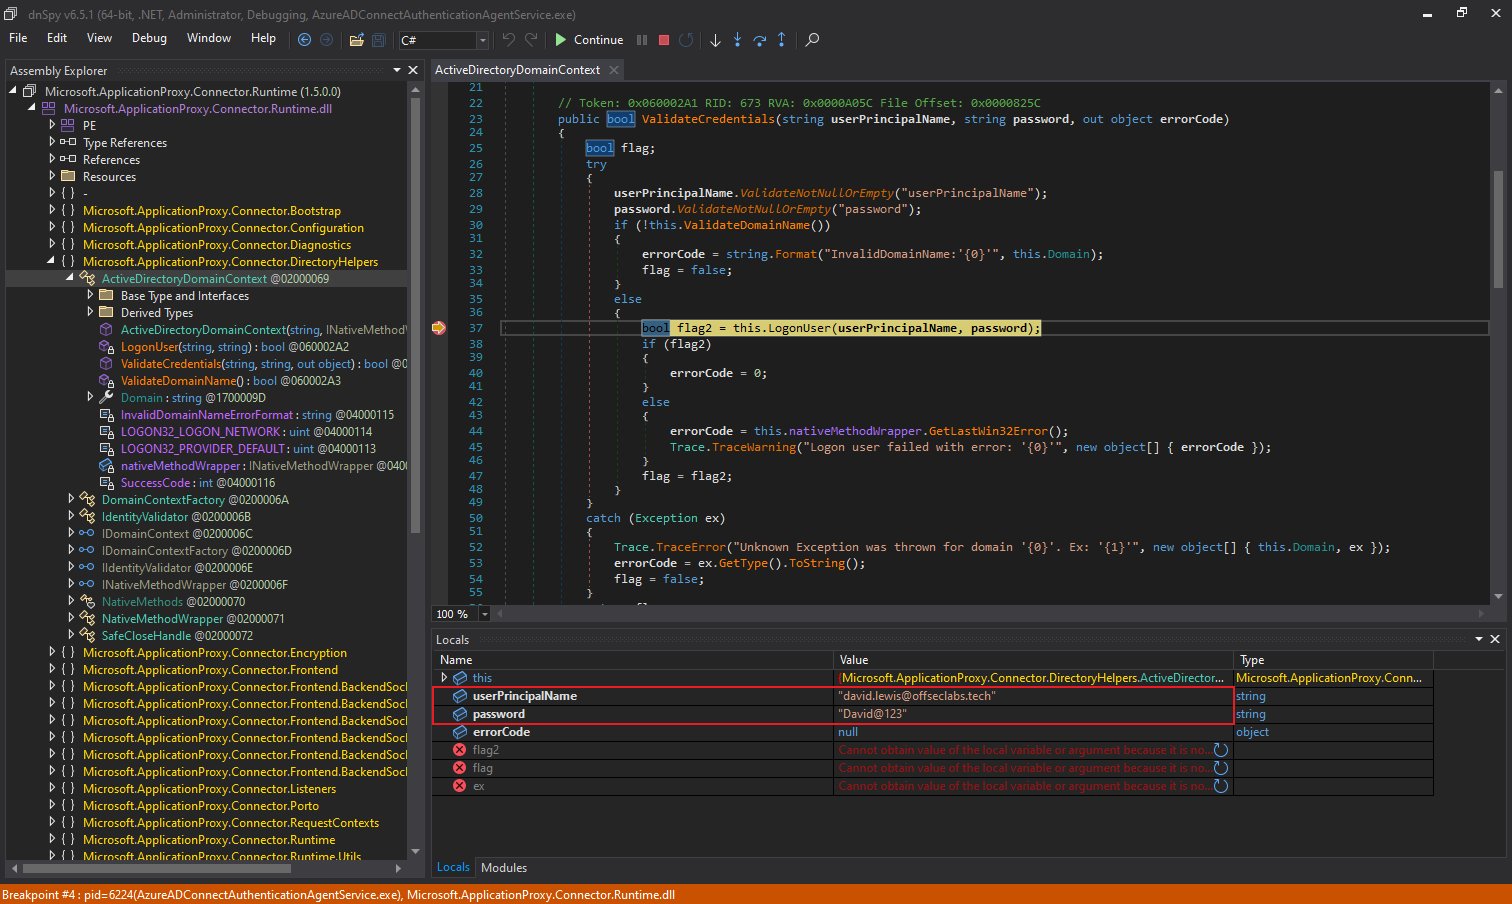Expand the Derived Types node
This screenshot has height=904, width=1512.
90,312
